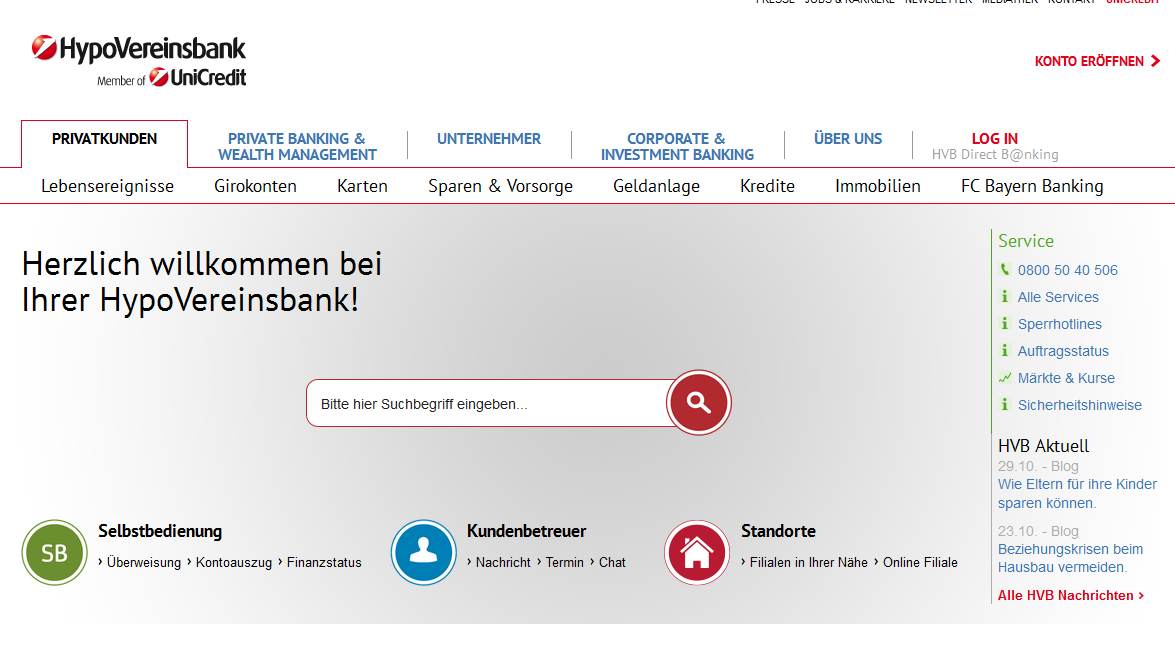Image resolution: width=1175 pixels, height=663 pixels.
Task: Open the Online Filiale link
Action: 920,563
